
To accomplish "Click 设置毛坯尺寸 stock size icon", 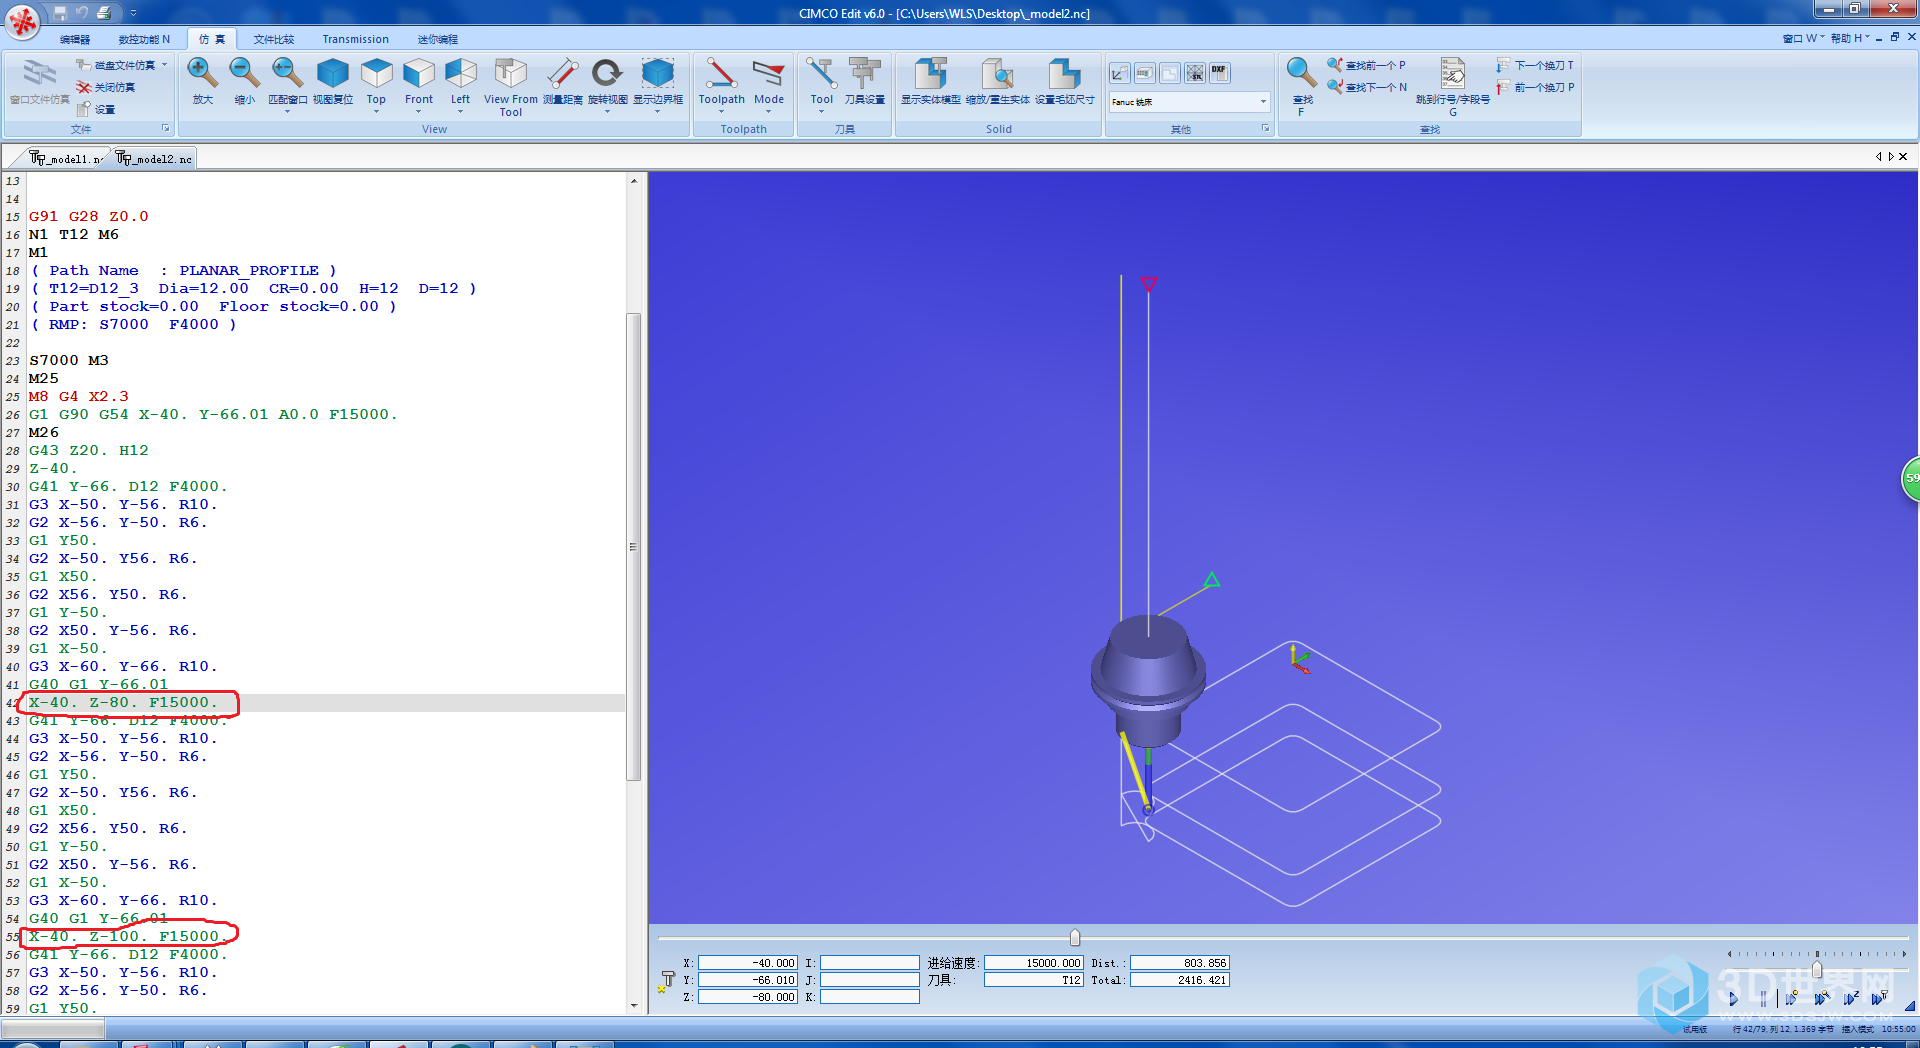I will (1065, 74).
